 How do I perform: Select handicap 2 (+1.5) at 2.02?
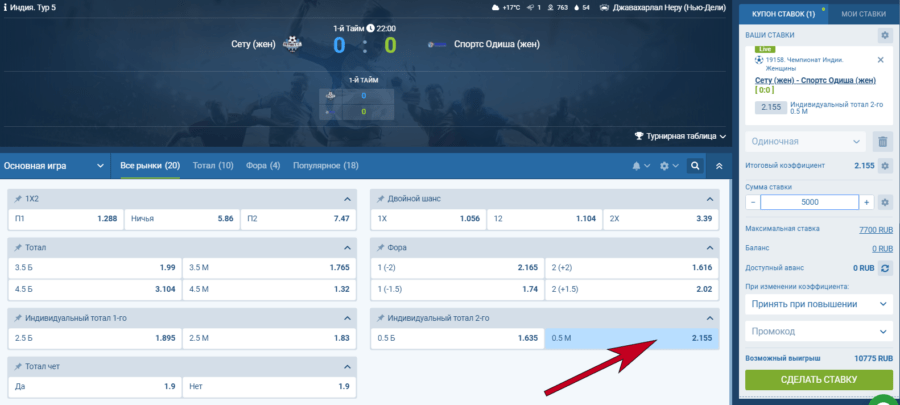point(632,289)
